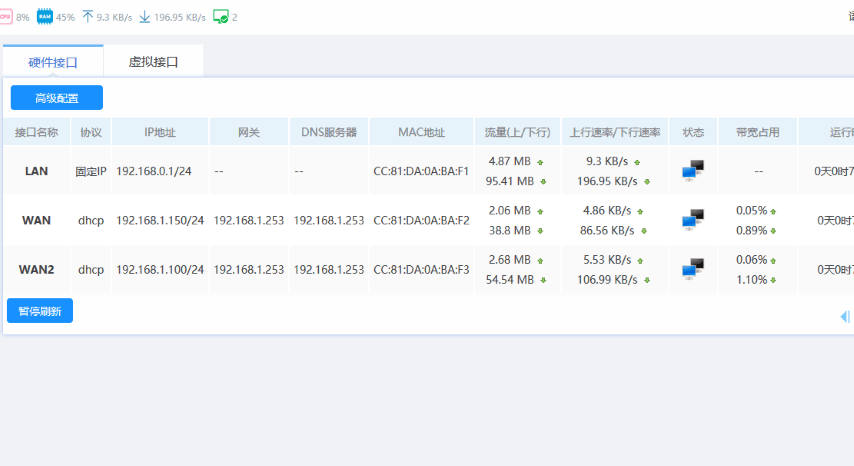Open the online devices monitor icon

(x=221, y=17)
